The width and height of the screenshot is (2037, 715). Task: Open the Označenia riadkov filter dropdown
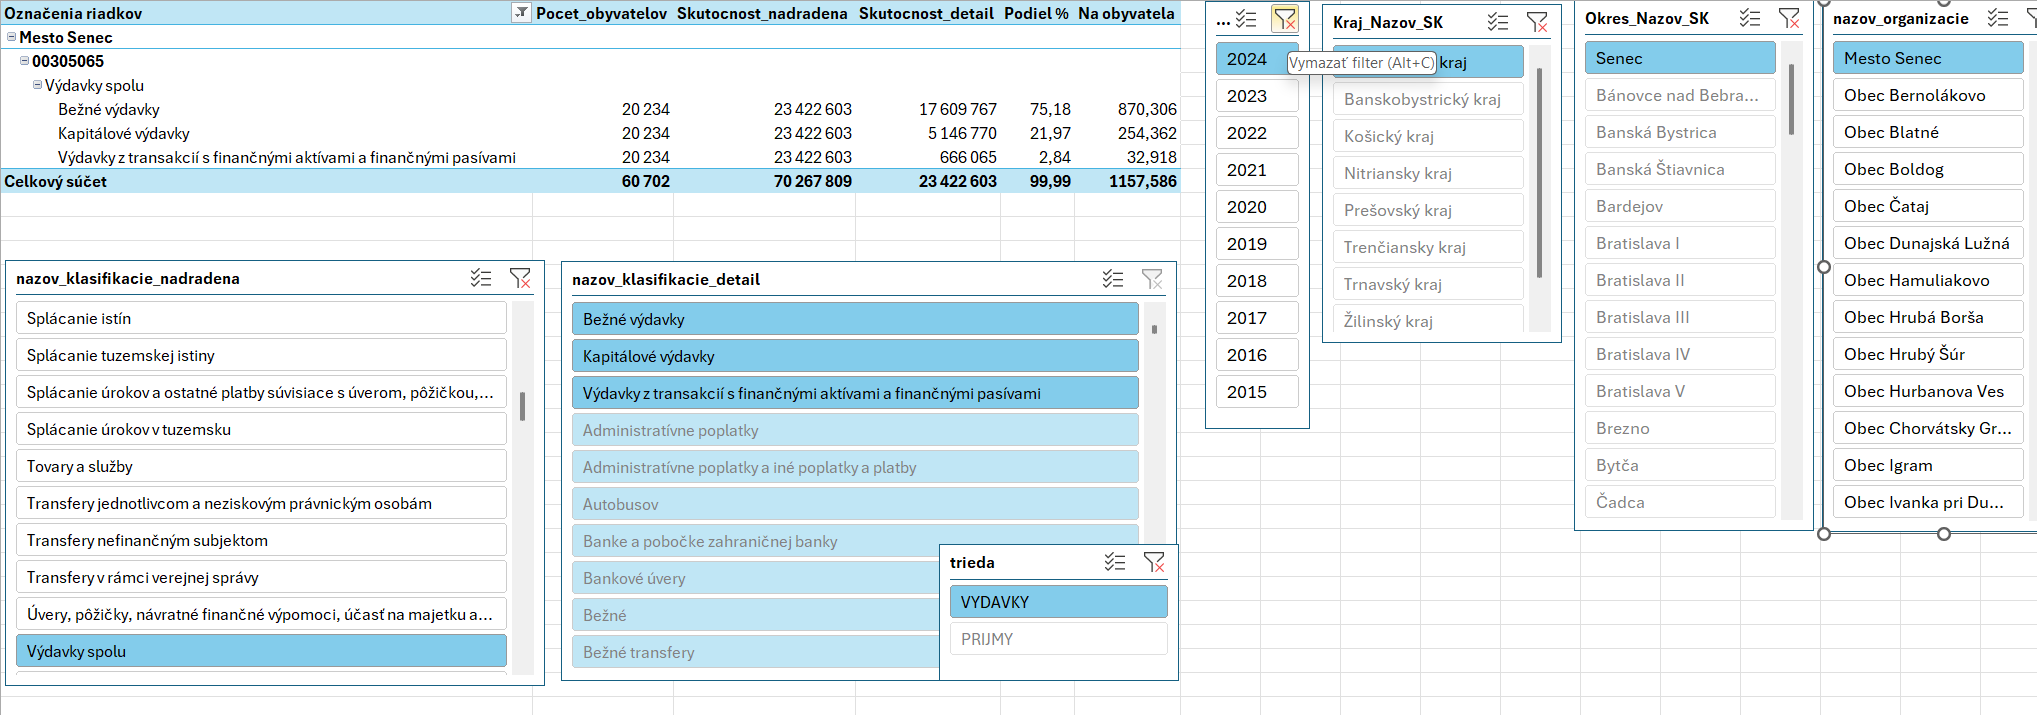(x=521, y=13)
